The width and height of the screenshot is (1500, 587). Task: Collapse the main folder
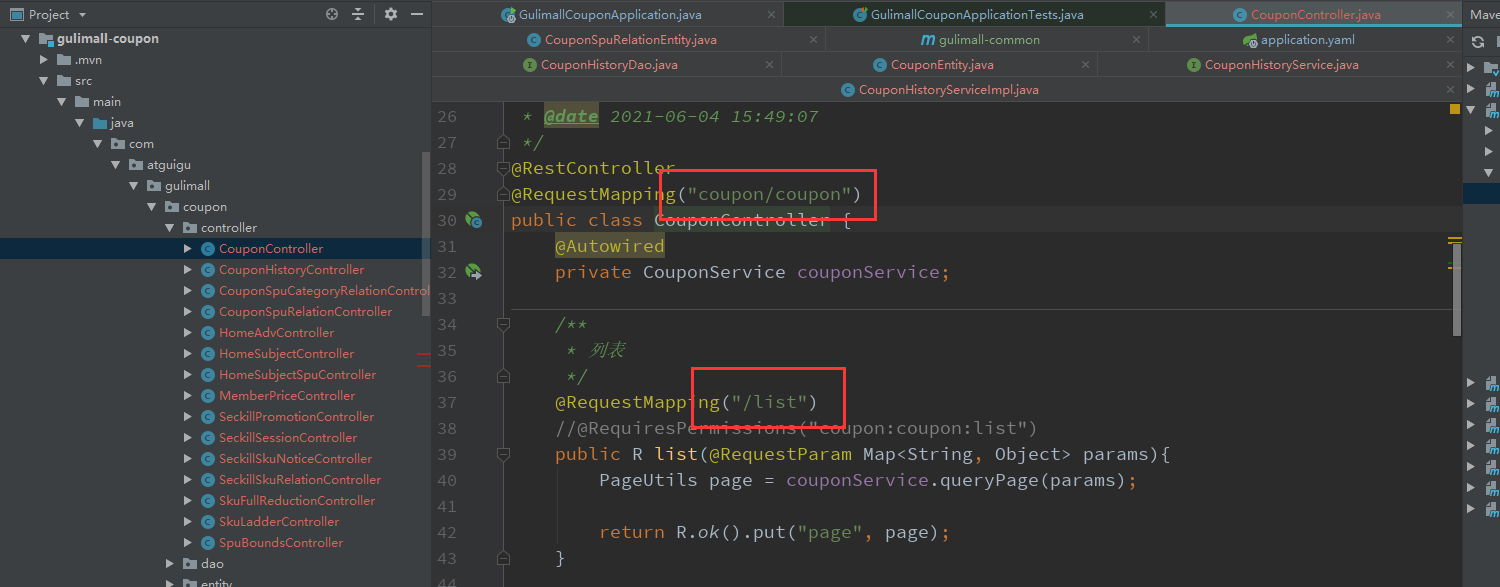pyautogui.click(x=62, y=102)
